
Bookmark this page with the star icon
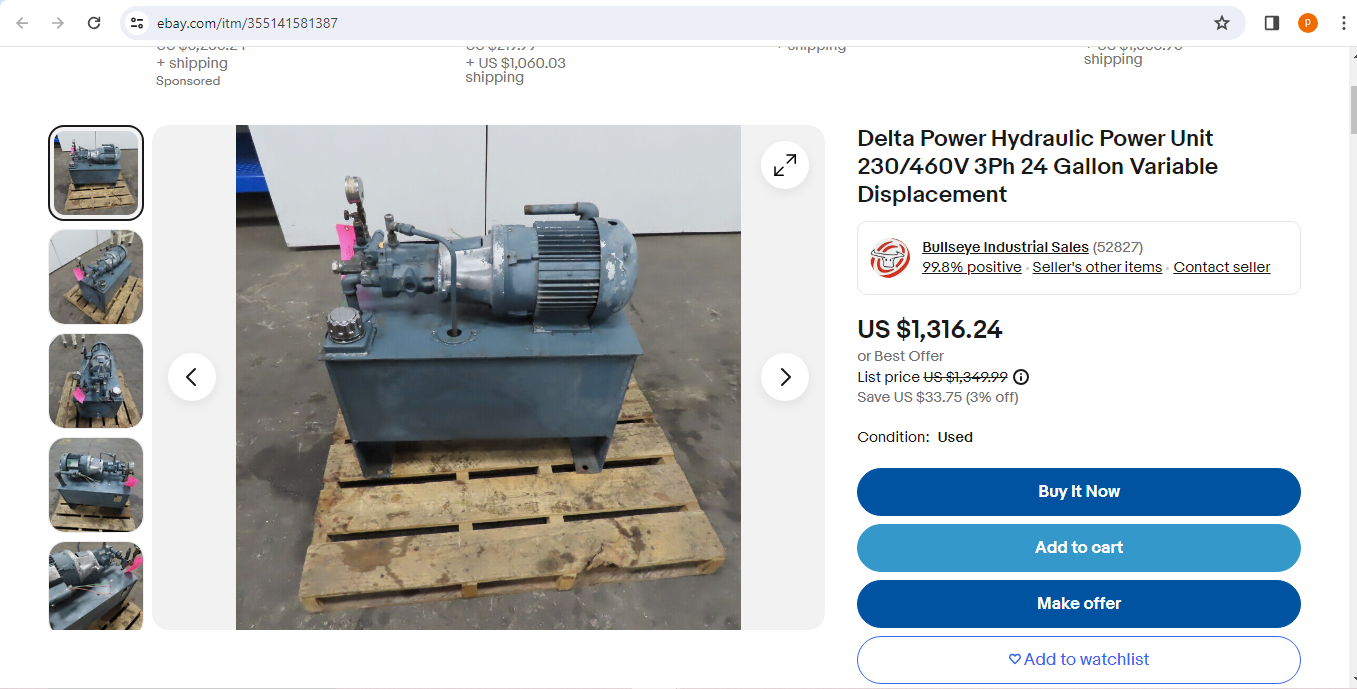(1222, 23)
